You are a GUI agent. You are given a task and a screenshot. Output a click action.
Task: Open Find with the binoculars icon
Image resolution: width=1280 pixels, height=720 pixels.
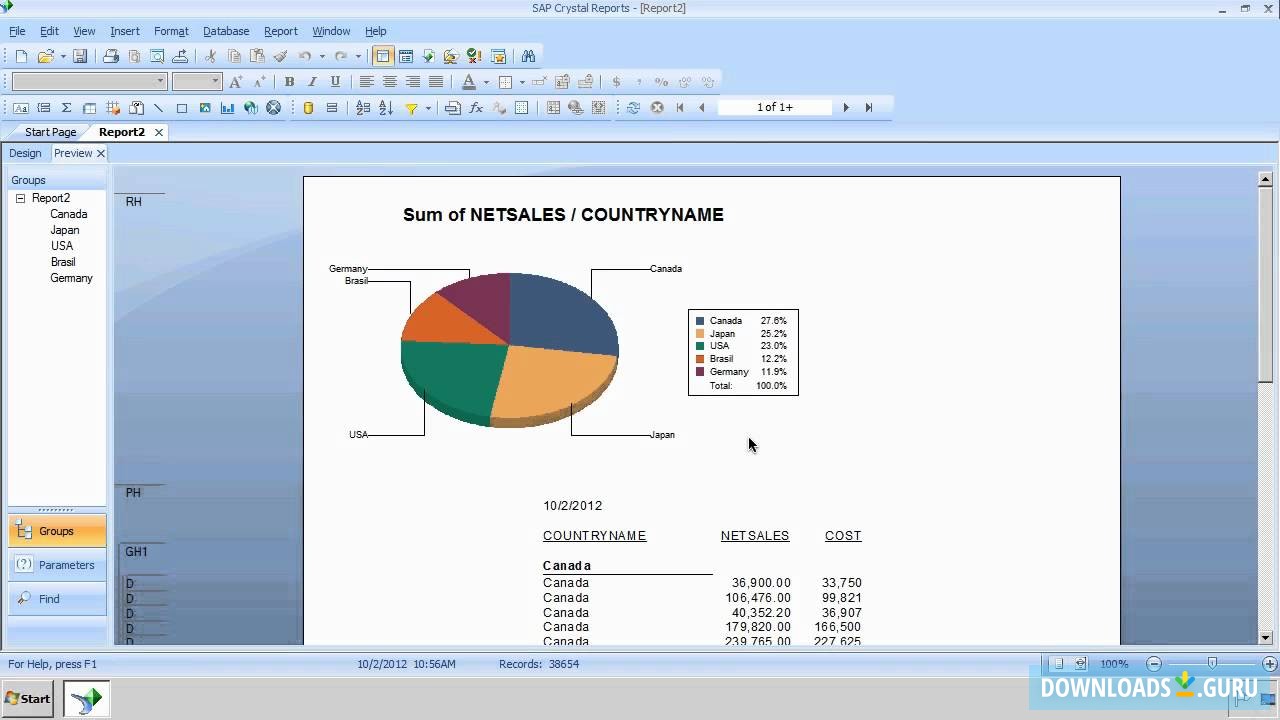point(529,57)
